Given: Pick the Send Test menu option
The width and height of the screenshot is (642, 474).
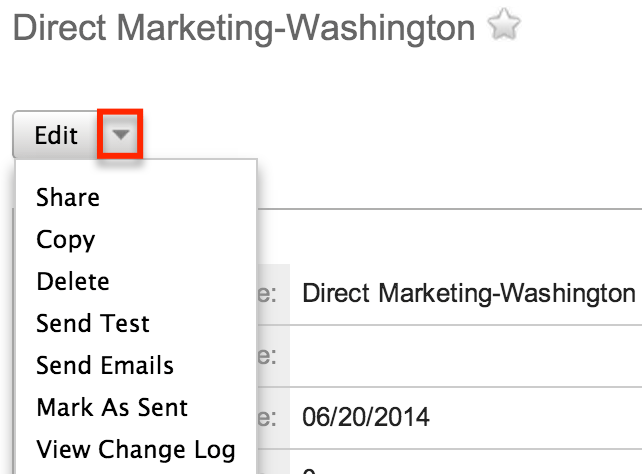Looking at the screenshot, I should 93,324.
